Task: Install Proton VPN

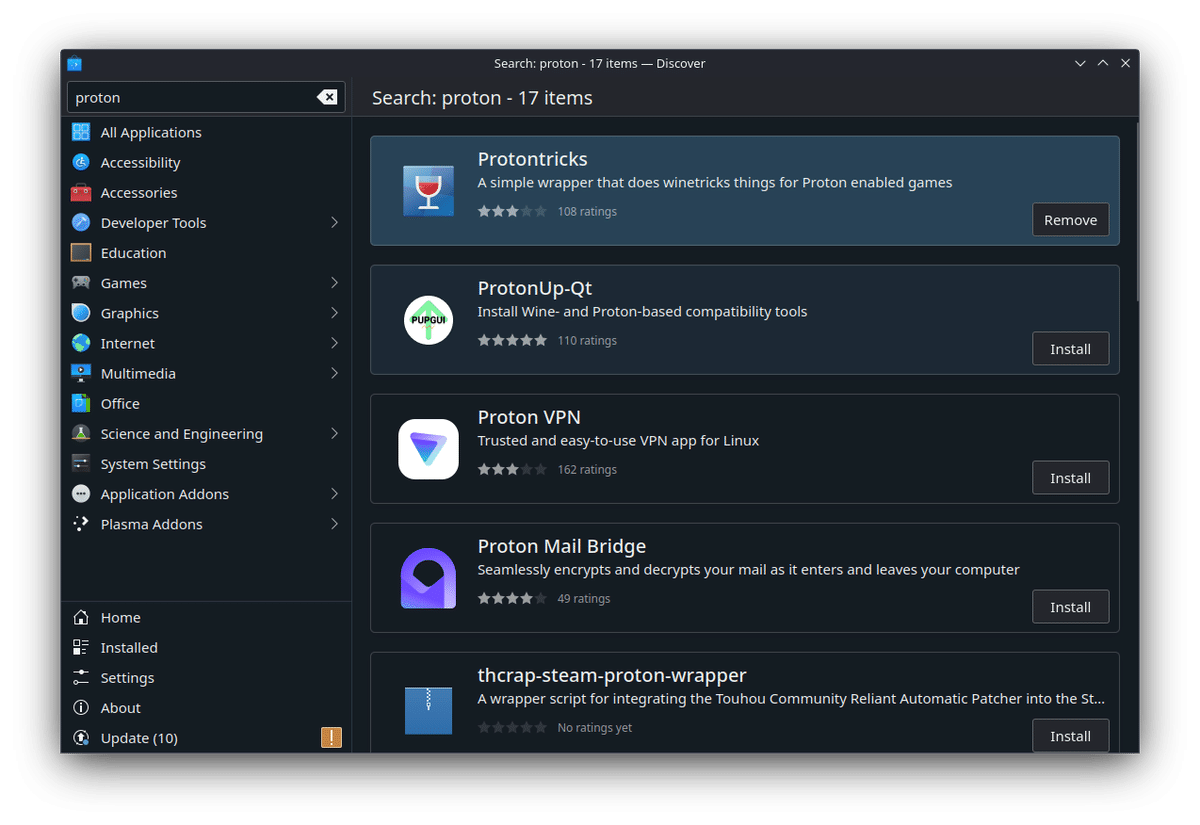Action: (x=1070, y=478)
